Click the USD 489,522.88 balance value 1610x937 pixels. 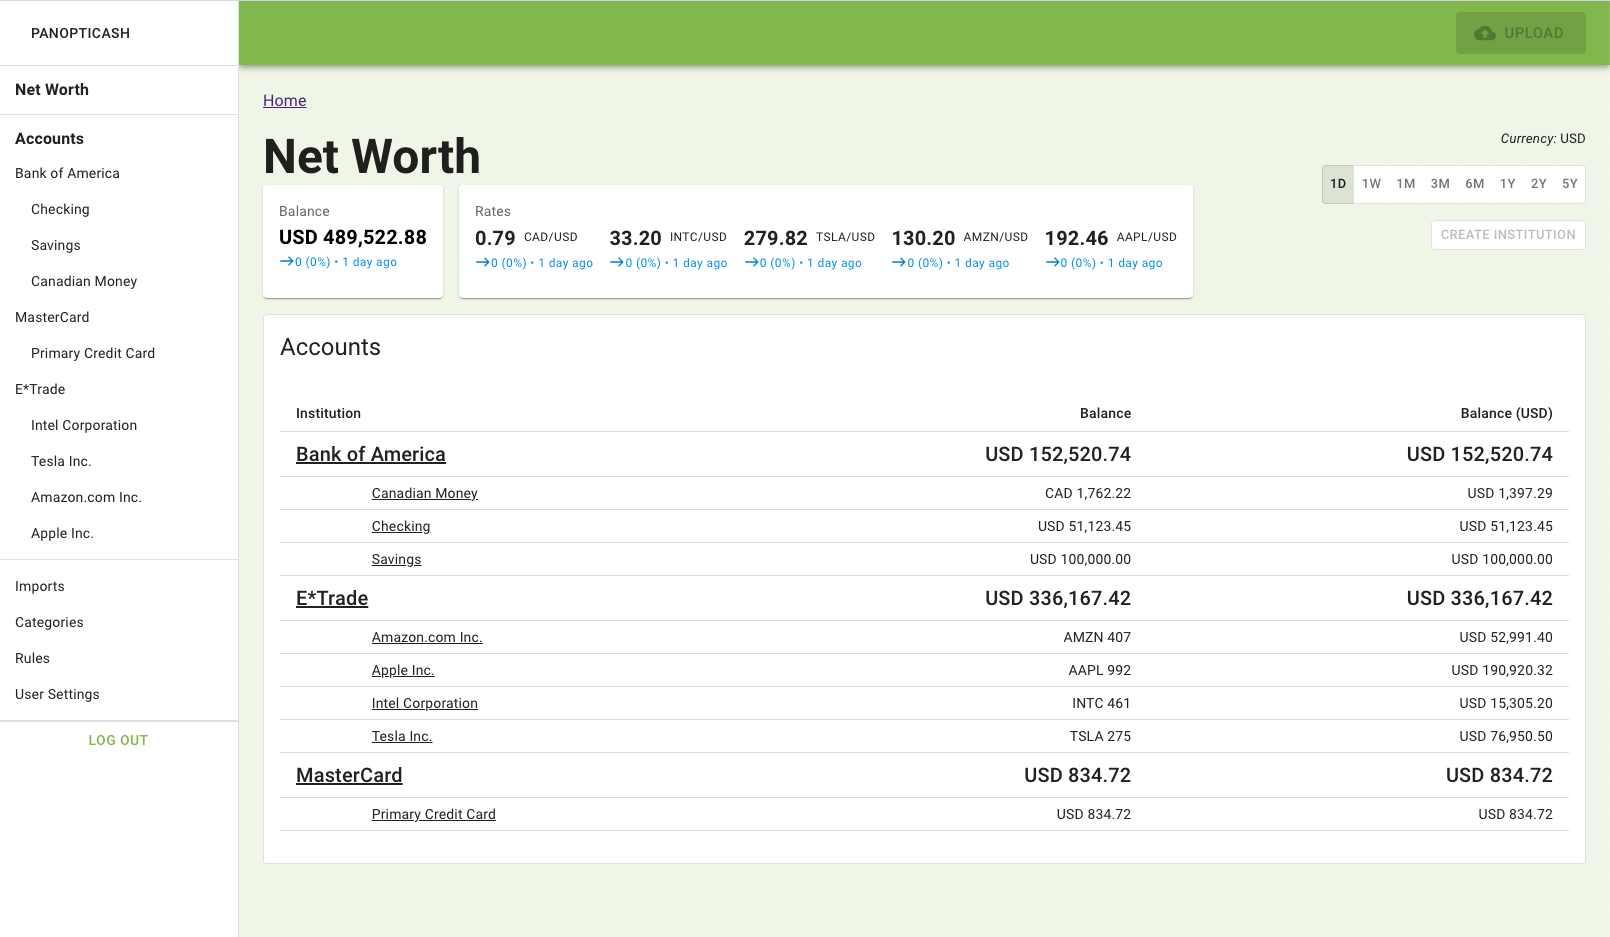tap(353, 237)
